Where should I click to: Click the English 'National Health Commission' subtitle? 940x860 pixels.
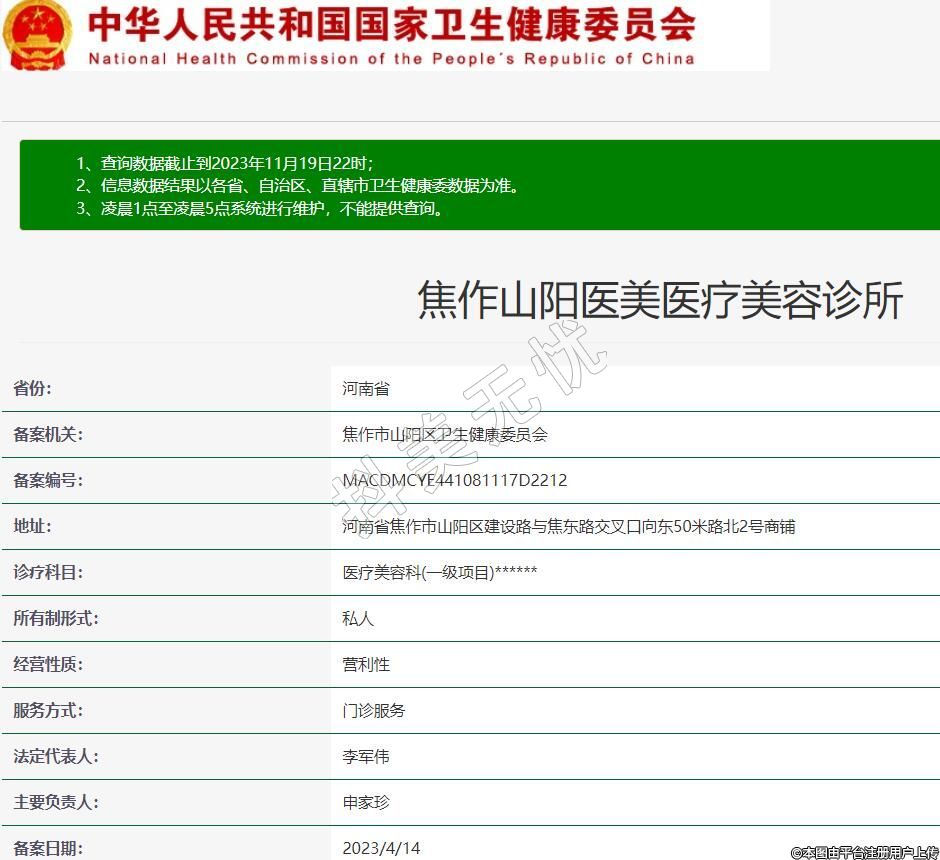pos(391,58)
